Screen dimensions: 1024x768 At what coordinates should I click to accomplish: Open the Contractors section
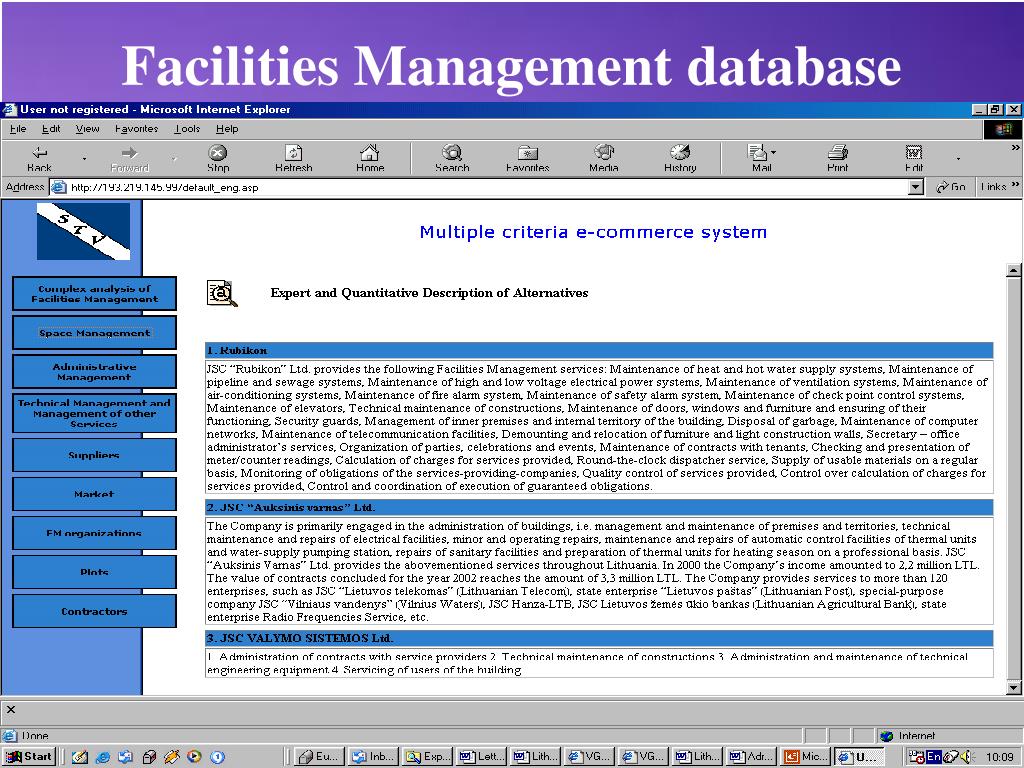pyautogui.click(x=94, y=611)
